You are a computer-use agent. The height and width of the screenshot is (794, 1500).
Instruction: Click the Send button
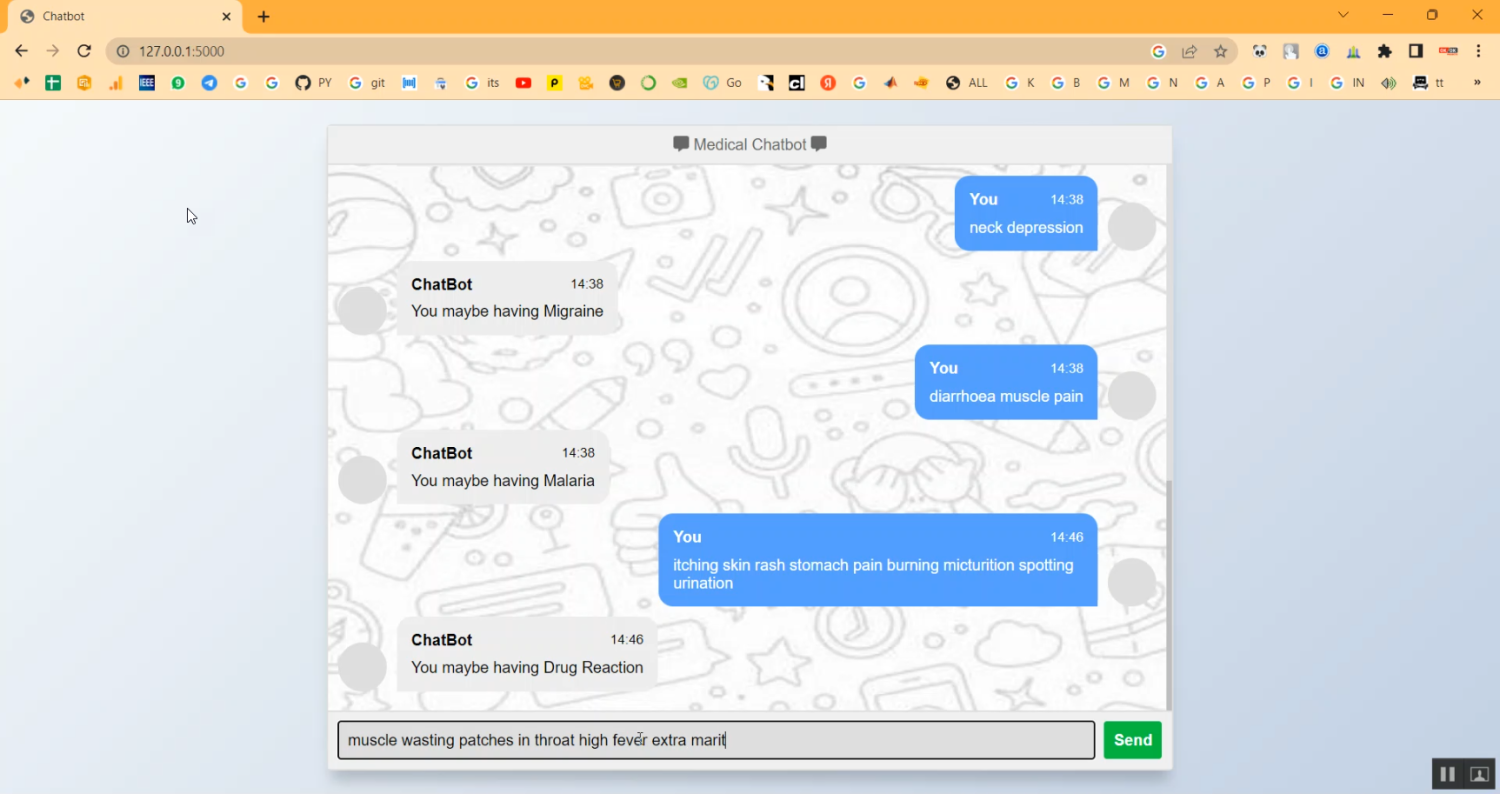coord(1132,740)
